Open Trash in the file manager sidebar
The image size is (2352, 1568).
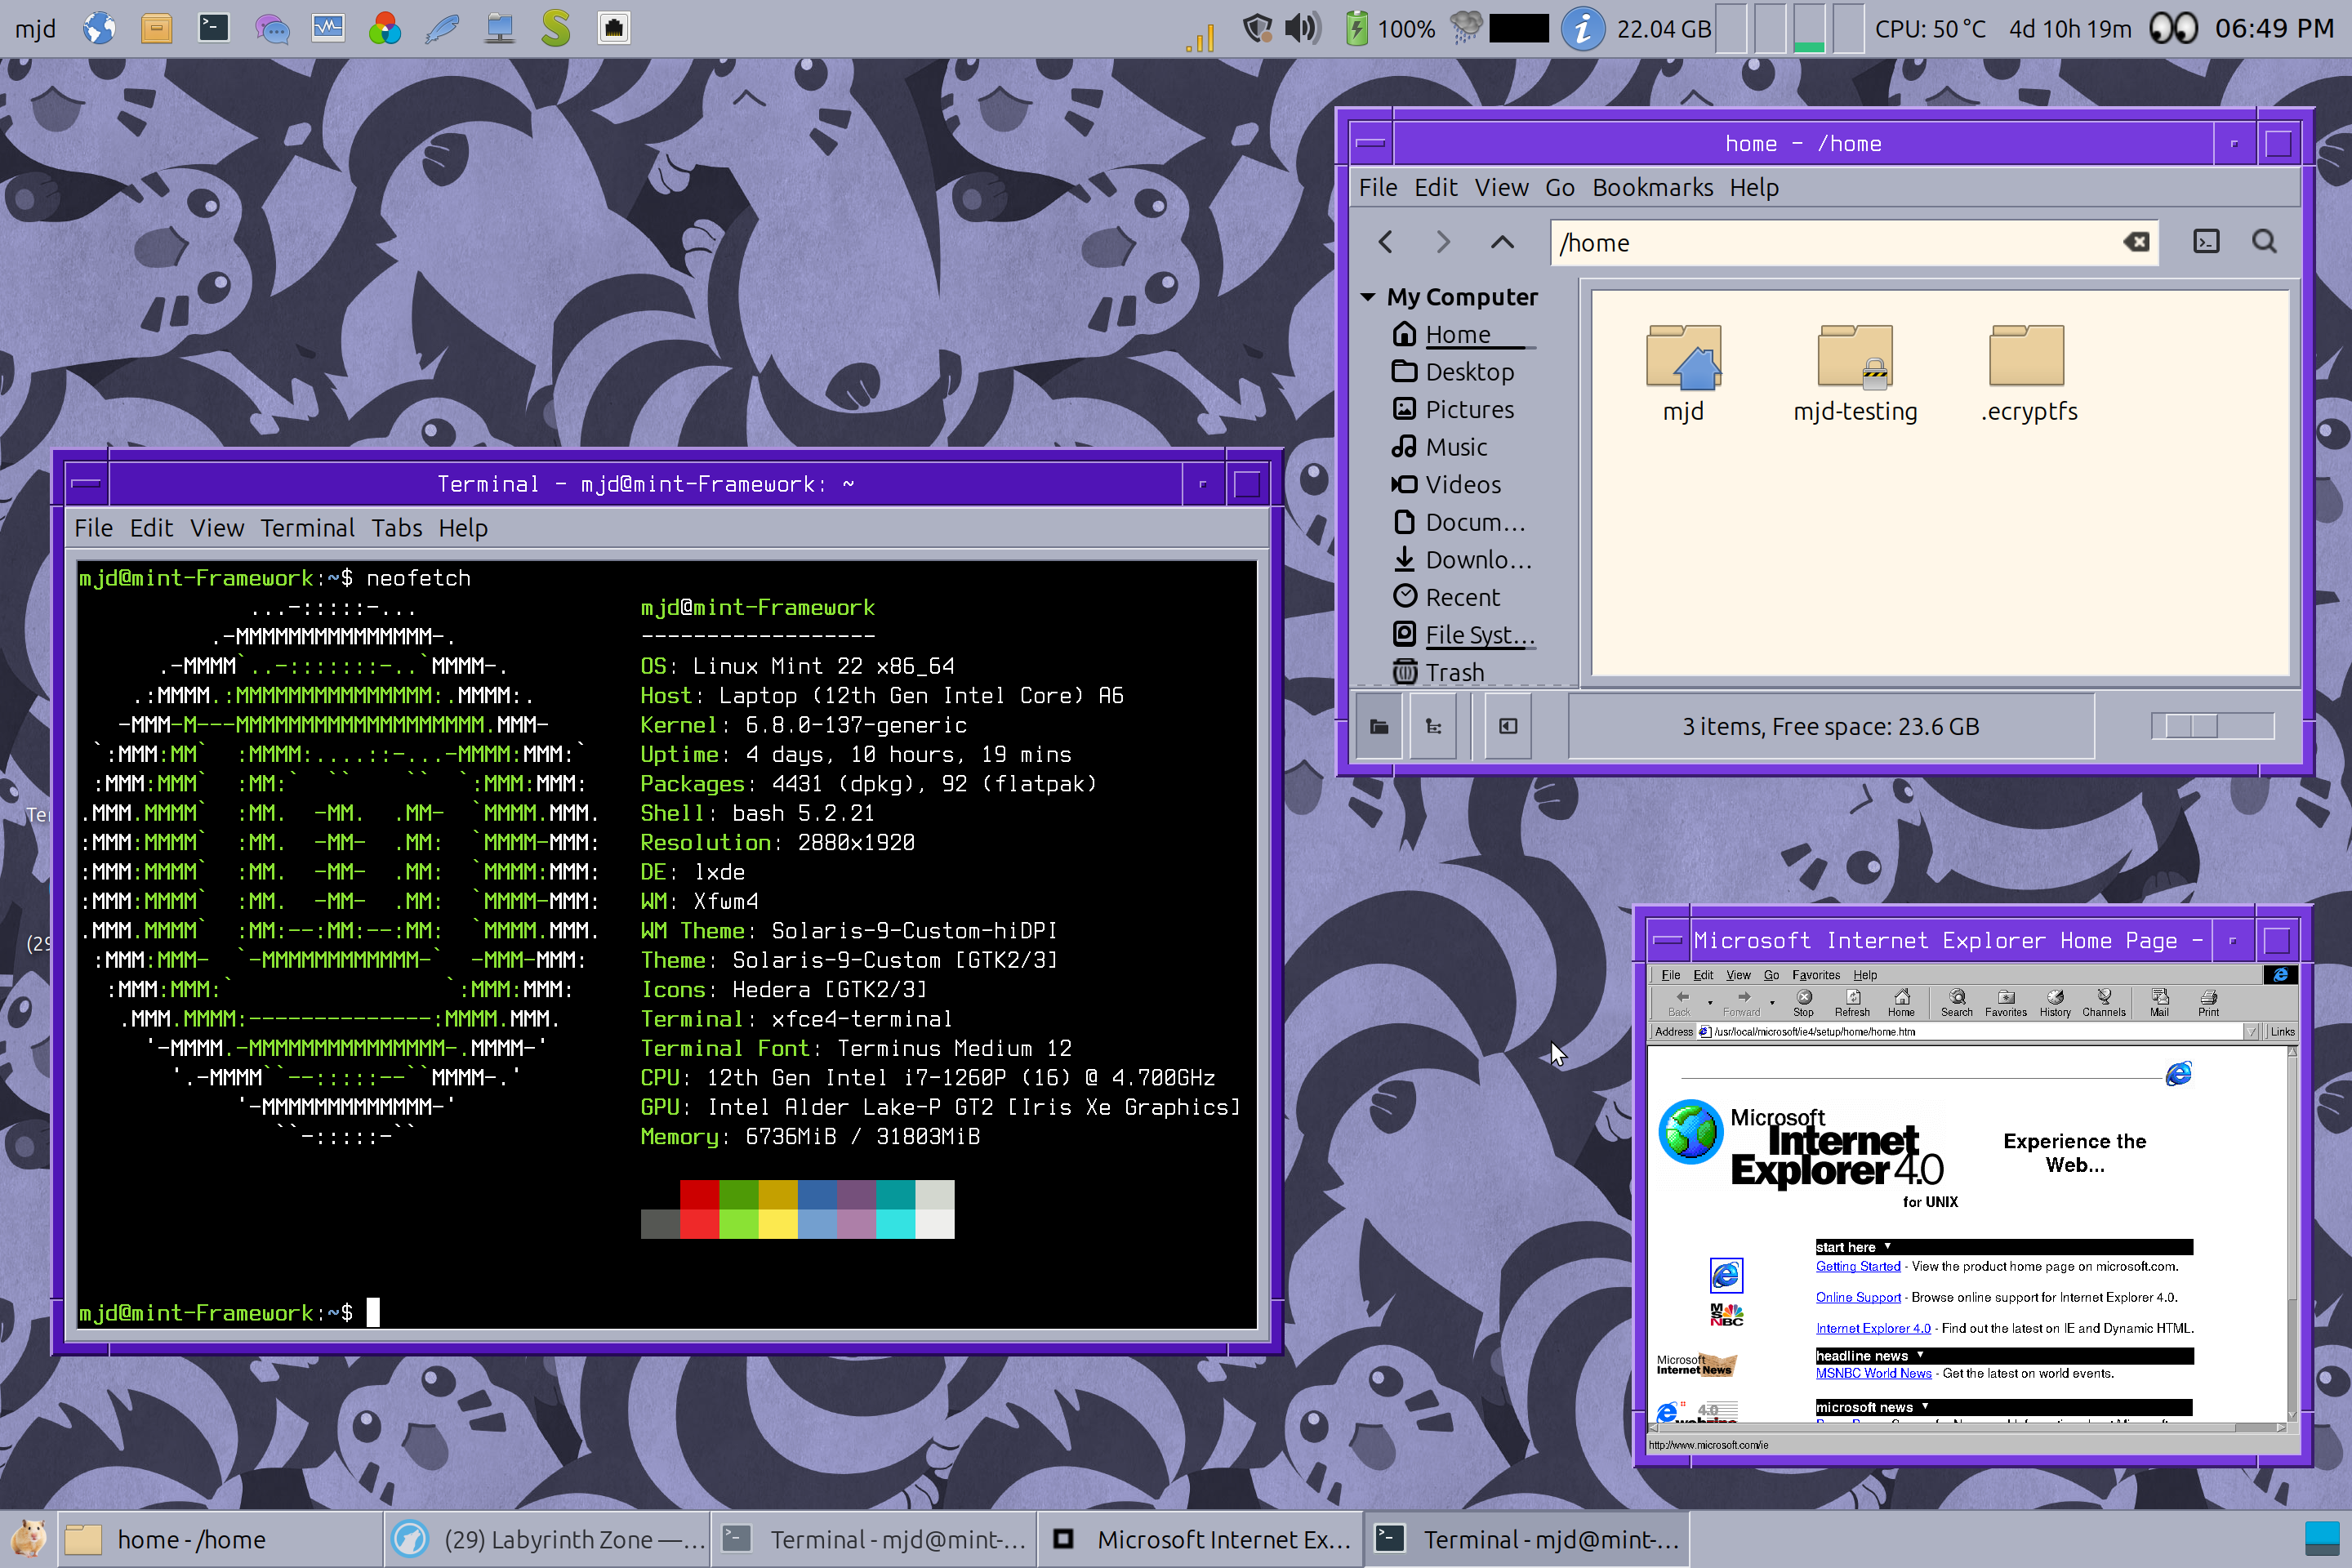tap(1440, 672)
